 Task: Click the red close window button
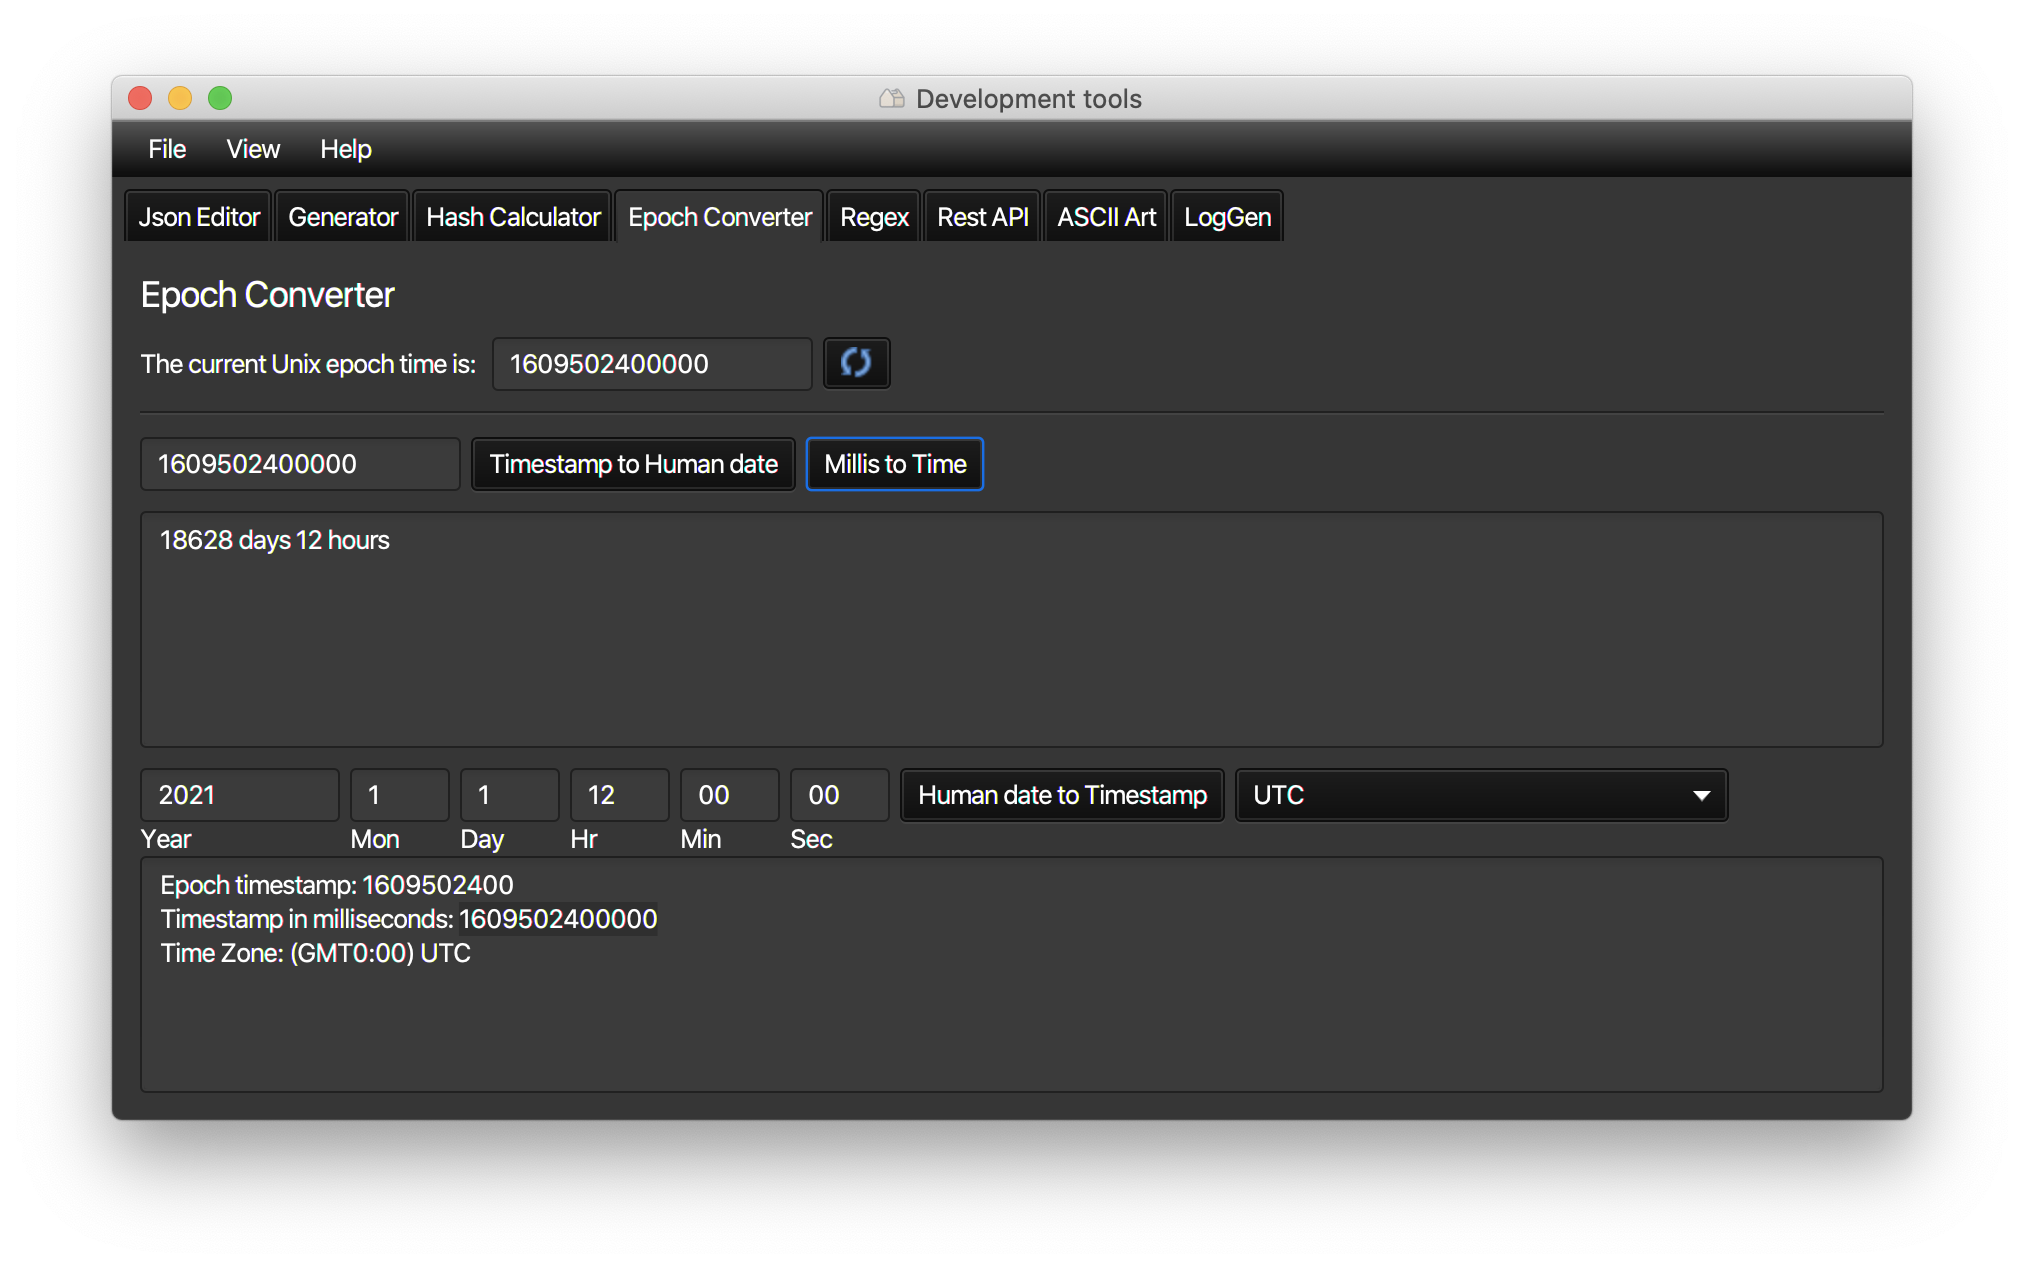(140, 98)
